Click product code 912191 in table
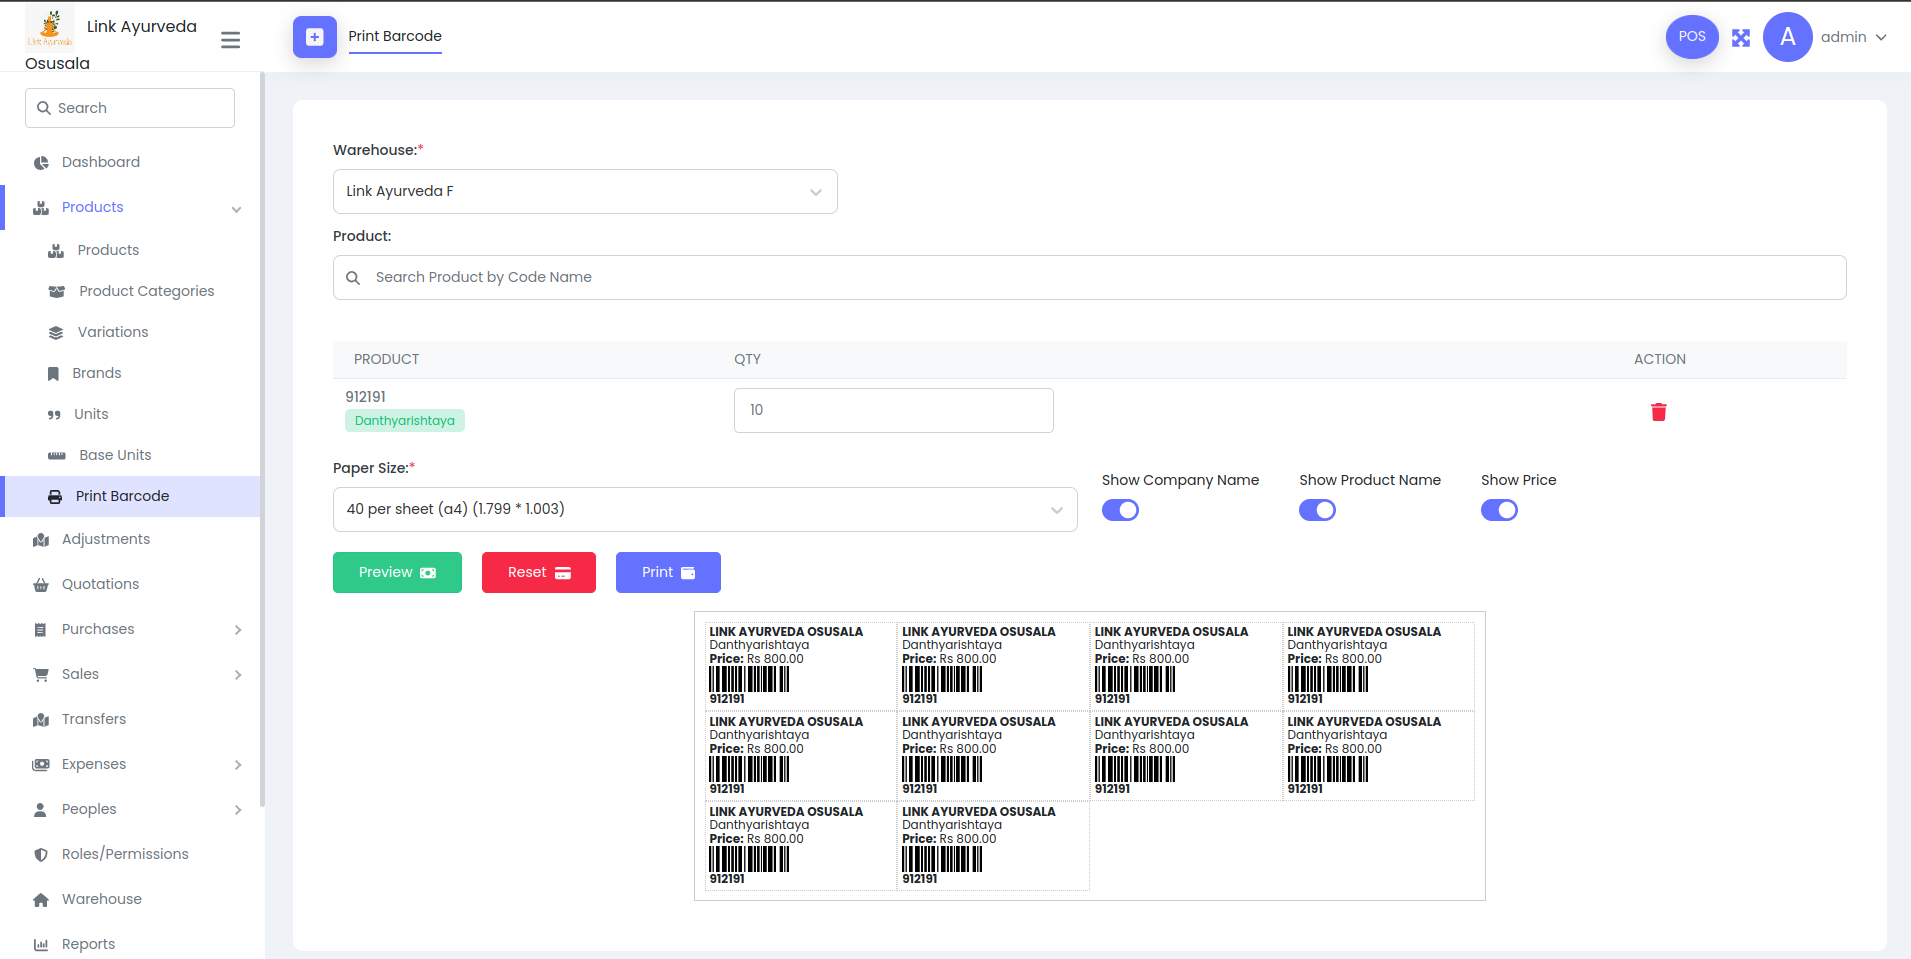 (366, 397)
